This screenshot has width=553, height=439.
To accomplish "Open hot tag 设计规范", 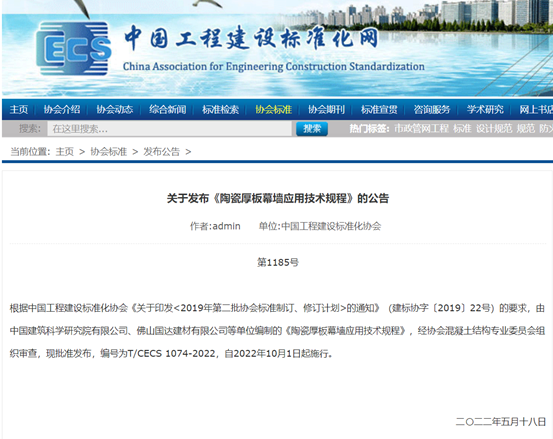I will coord(494,129).
